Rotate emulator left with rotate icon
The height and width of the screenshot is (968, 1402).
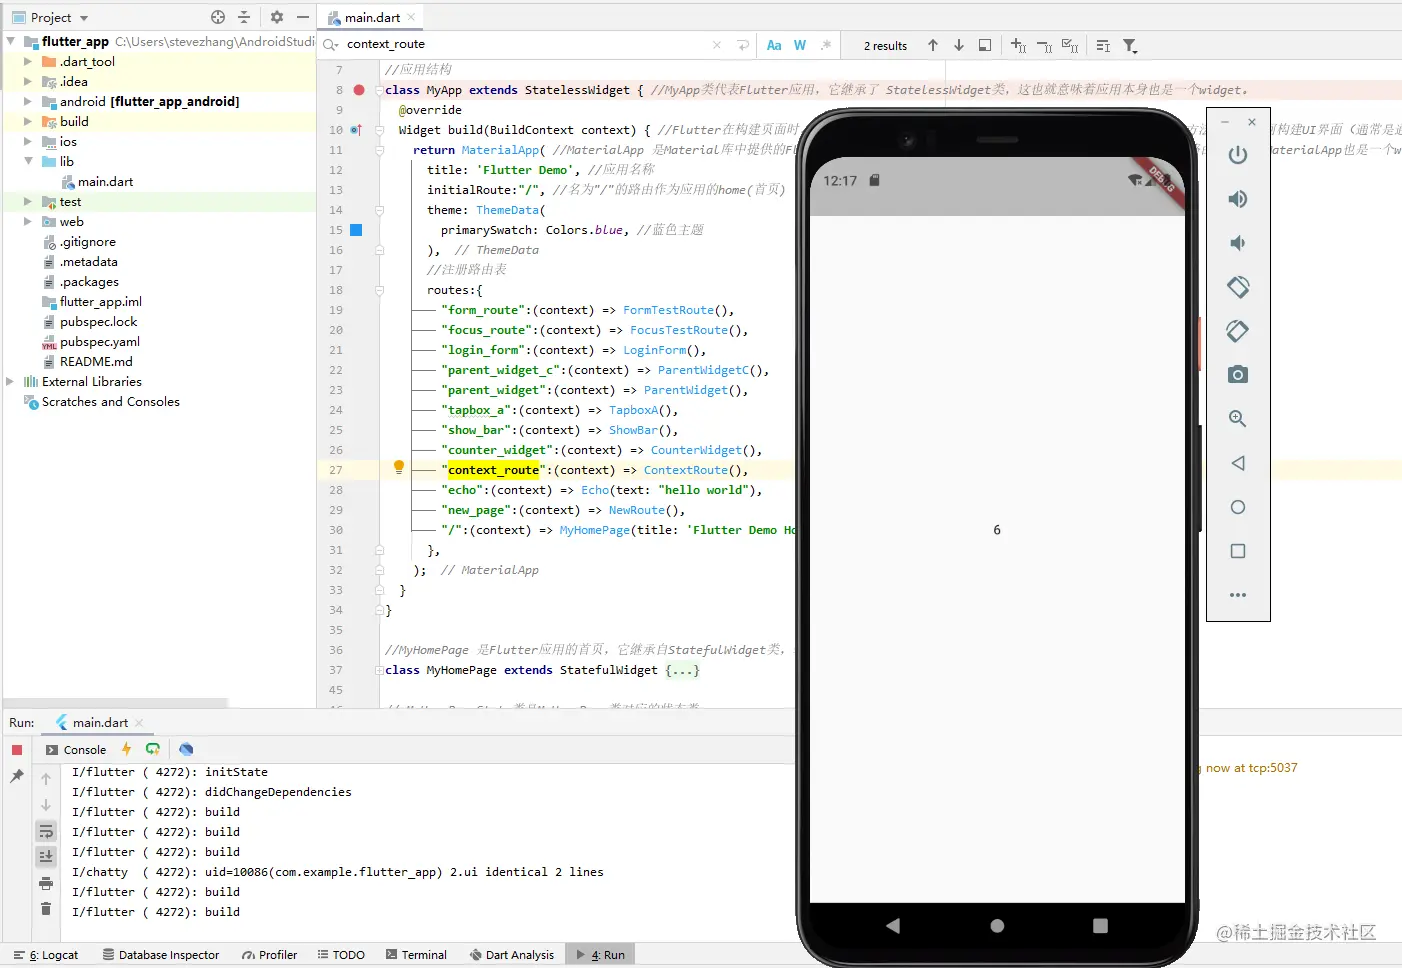click(1238, 287)
